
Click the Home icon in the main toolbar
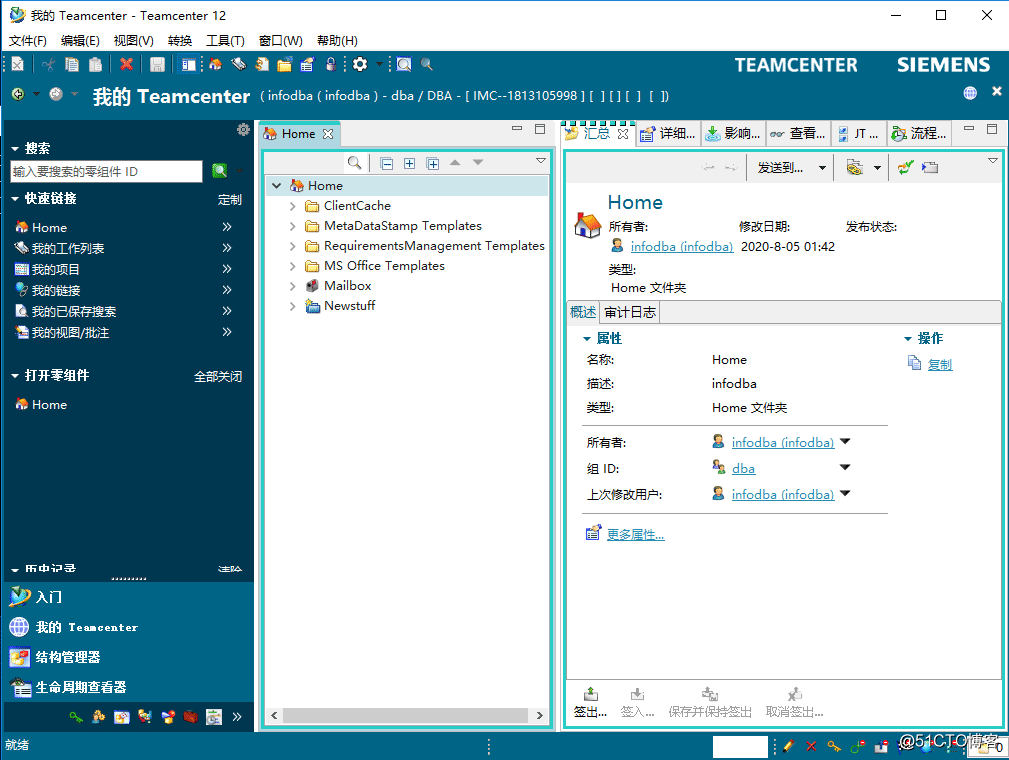pos(215,64)
